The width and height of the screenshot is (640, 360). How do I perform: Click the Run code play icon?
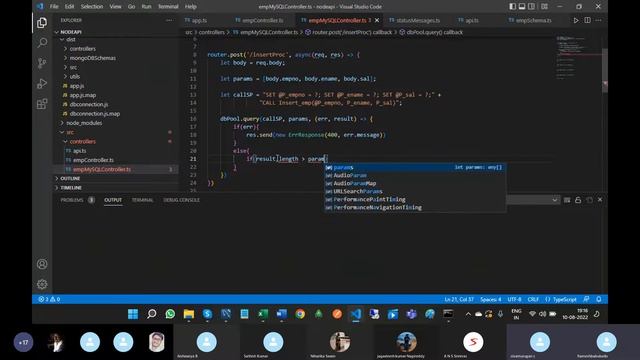pos(576,20)
